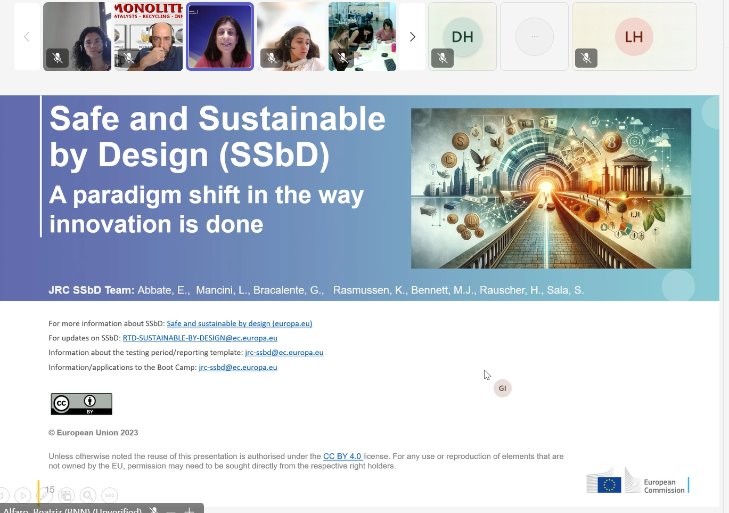Click the muted mic icon on DH tile
The width and height of the screenshot is (729, 513).
point(443,59)
